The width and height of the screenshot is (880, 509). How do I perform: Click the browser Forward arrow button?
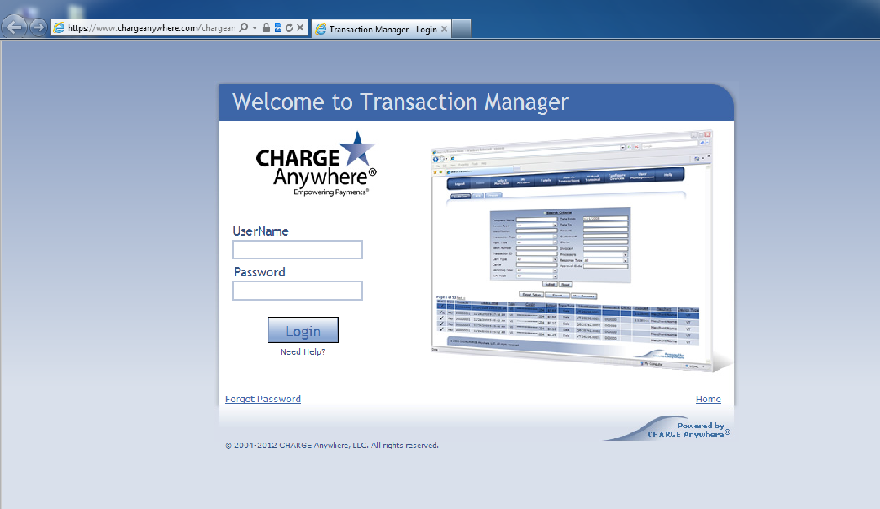coord(37,27)
